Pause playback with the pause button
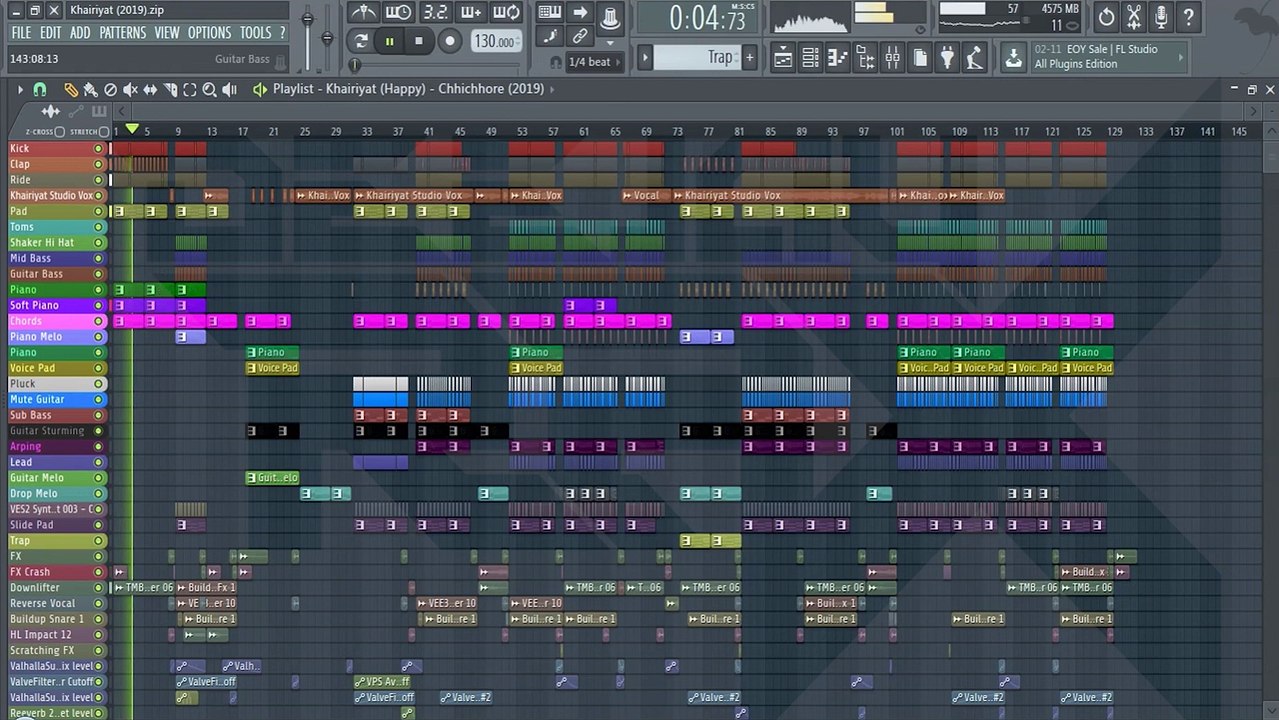Screen dimensions: 1279x720 coord(389,41)
